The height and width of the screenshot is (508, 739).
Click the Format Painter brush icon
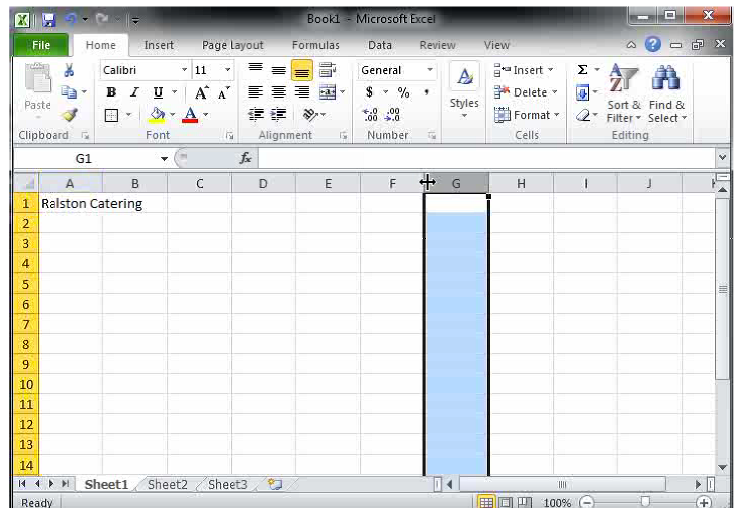click(69, 115)
